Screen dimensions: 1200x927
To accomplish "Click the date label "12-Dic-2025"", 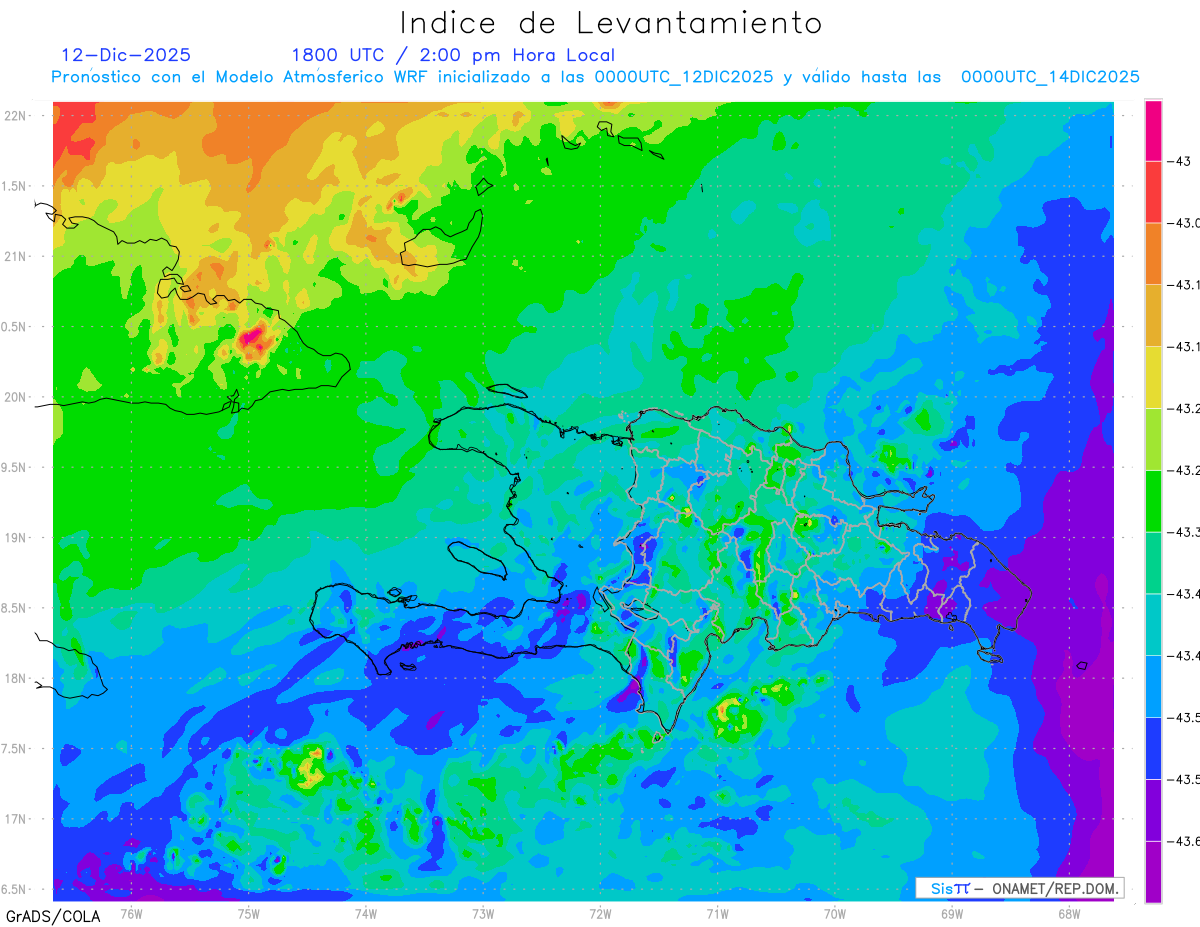I will [126, 55].
